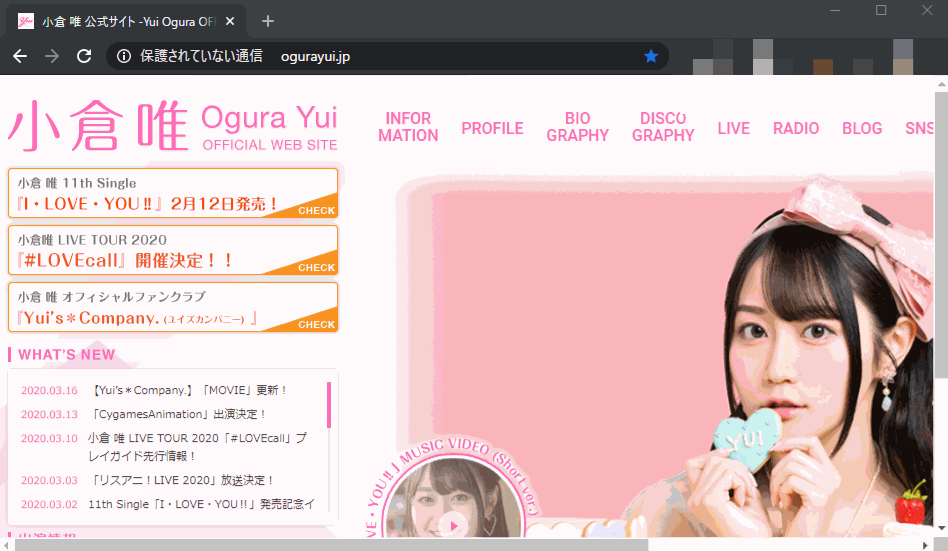948x551 pixels.
Task: Open a new tab with plus button
Action: click(268, 21)
